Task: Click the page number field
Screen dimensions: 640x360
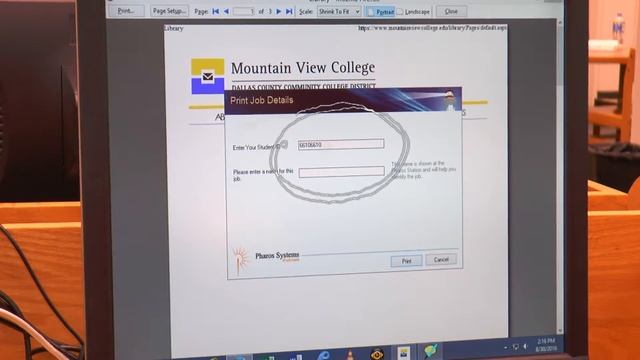Action: click(x=244, y=11)
